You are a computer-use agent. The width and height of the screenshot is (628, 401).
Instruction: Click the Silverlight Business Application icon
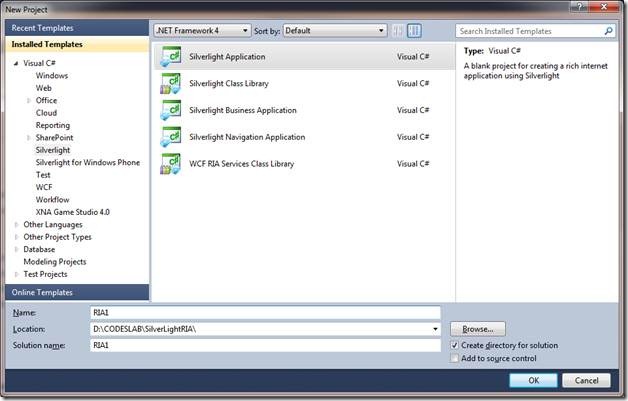tap(170, 110)
